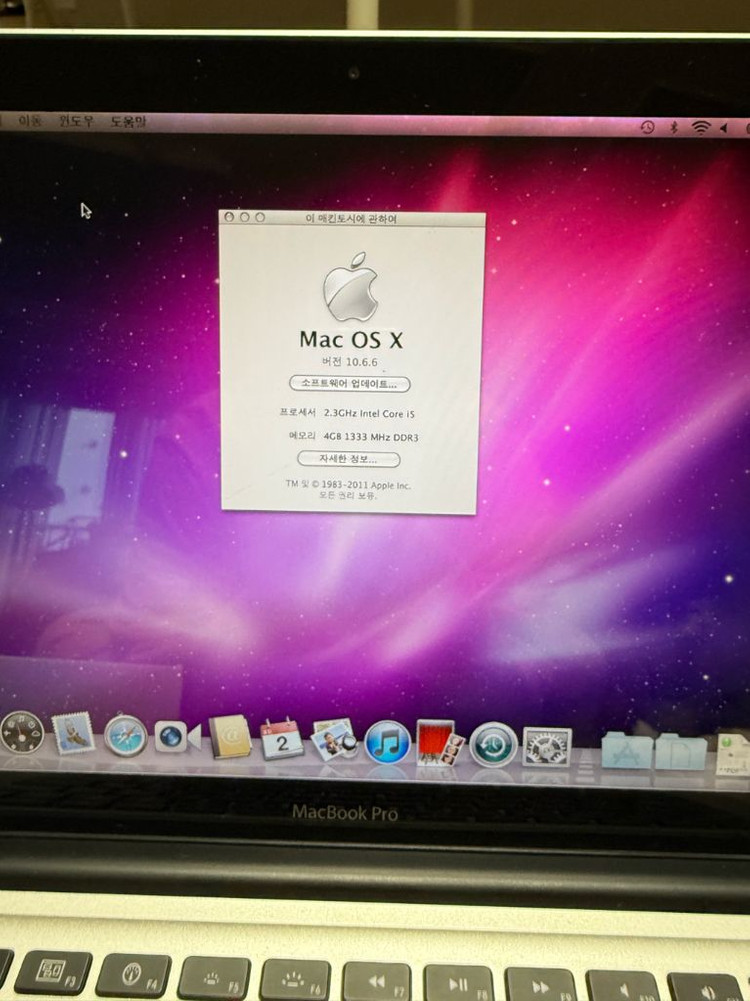Launch Mail from the Dock
750x1001 pixels.
(73, 734)
